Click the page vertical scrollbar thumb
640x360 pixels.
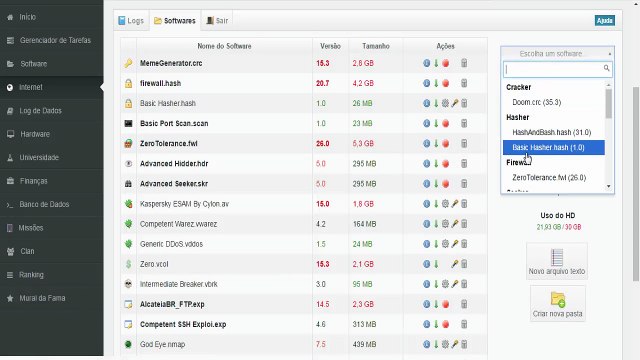pyautogui.click(x=636, y=184)
